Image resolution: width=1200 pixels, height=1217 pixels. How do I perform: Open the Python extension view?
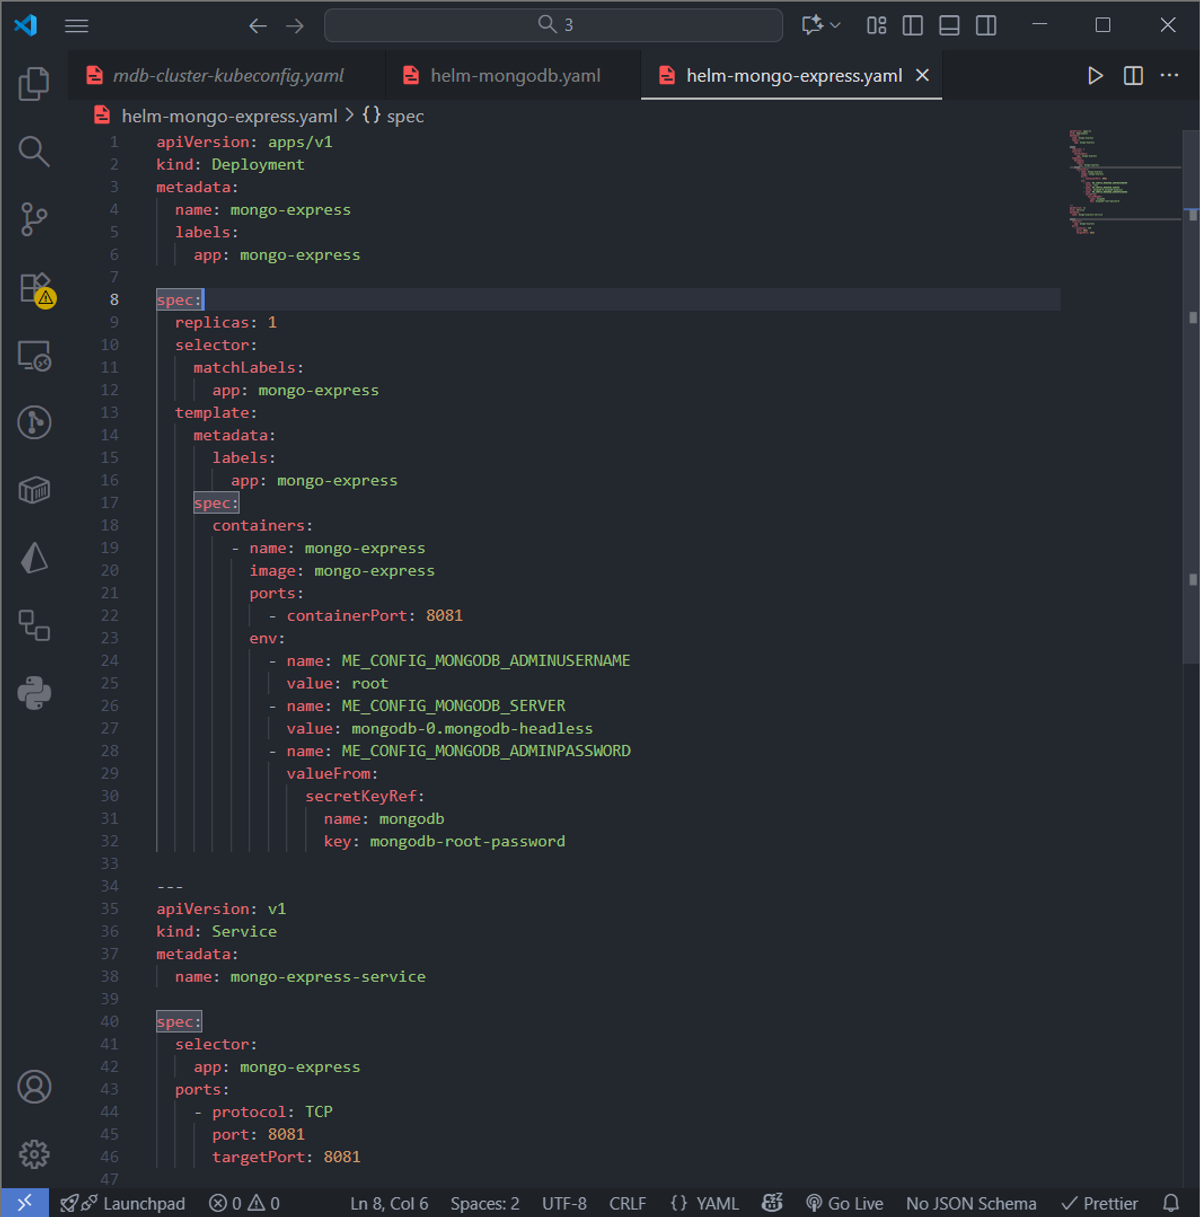(x=34, y=693)
